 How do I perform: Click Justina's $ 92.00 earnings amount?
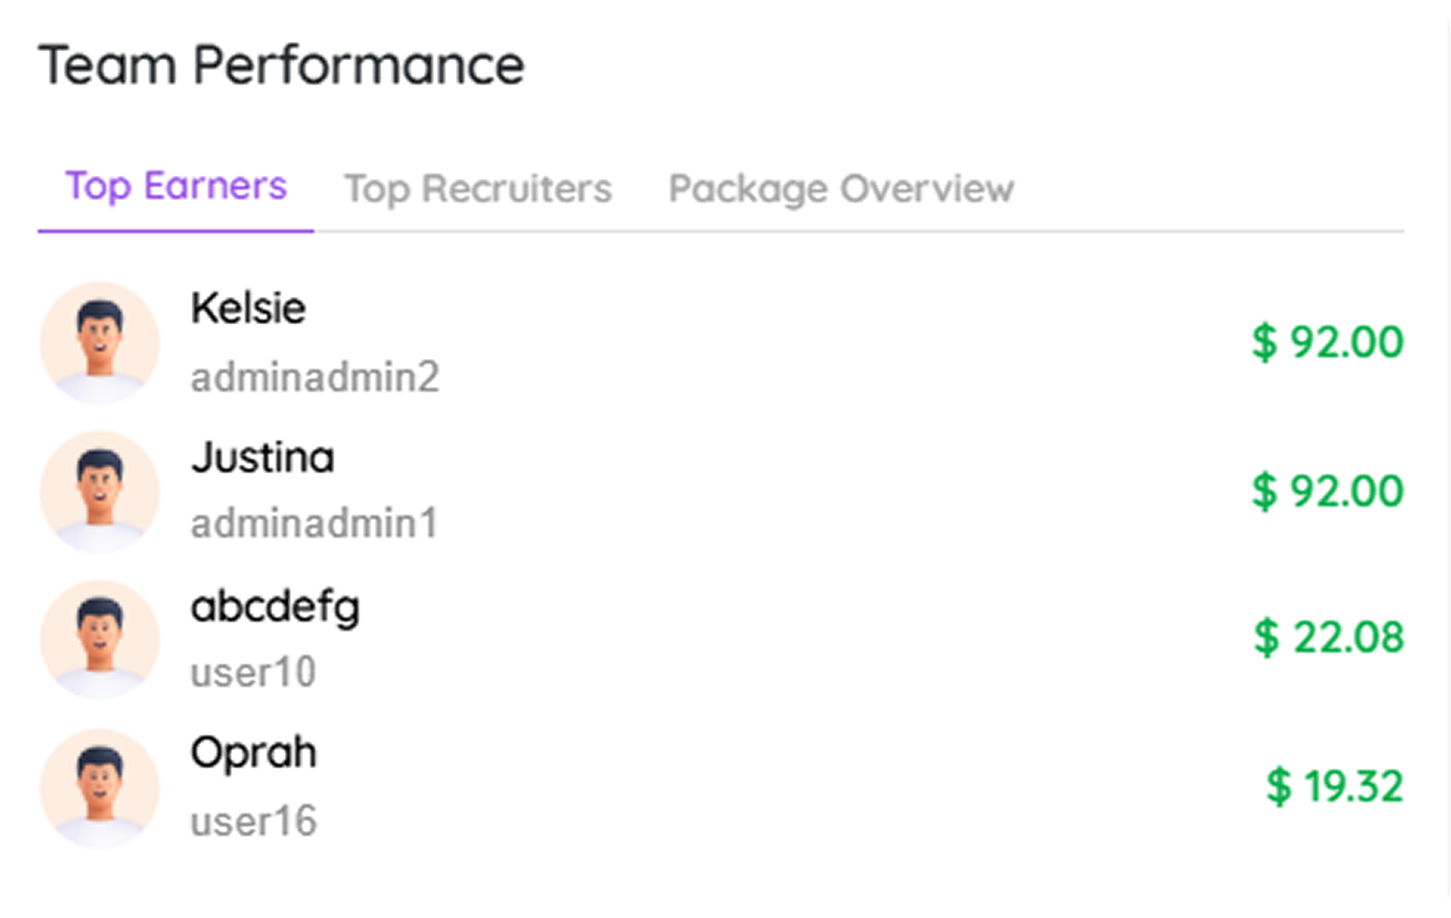pos(1327,491)
